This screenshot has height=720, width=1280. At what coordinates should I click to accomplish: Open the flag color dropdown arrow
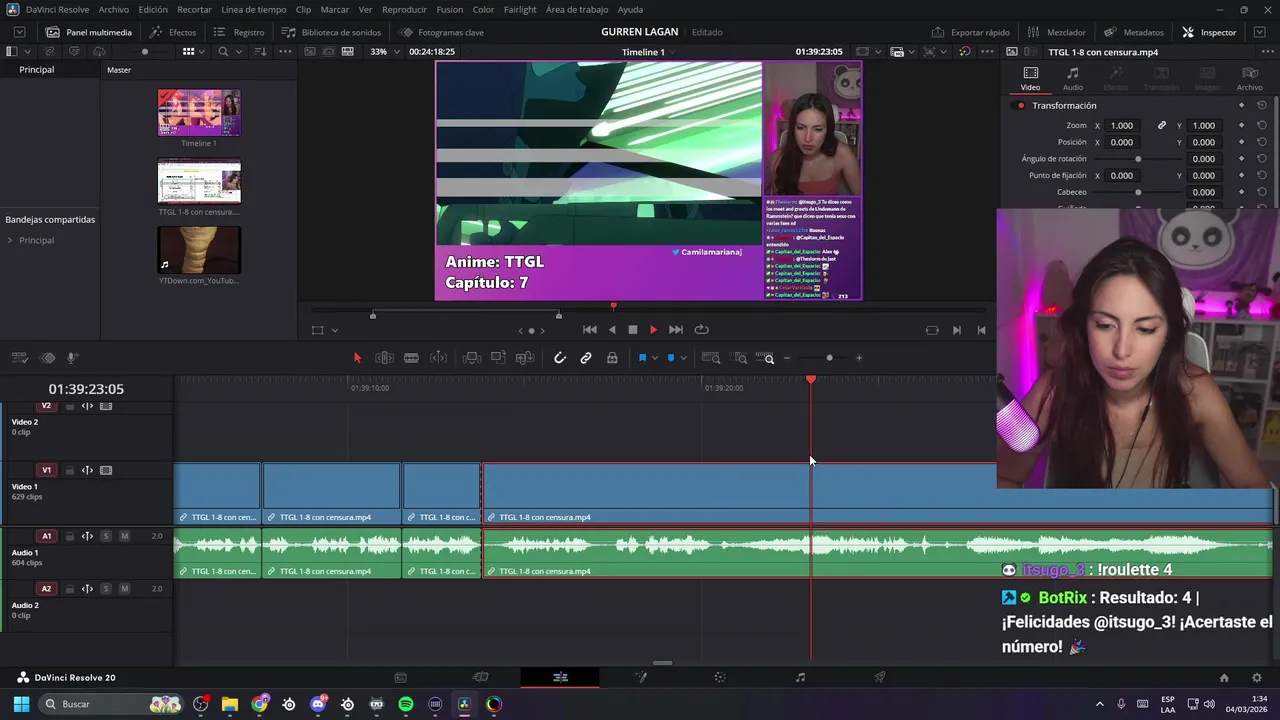click(655, 358)
